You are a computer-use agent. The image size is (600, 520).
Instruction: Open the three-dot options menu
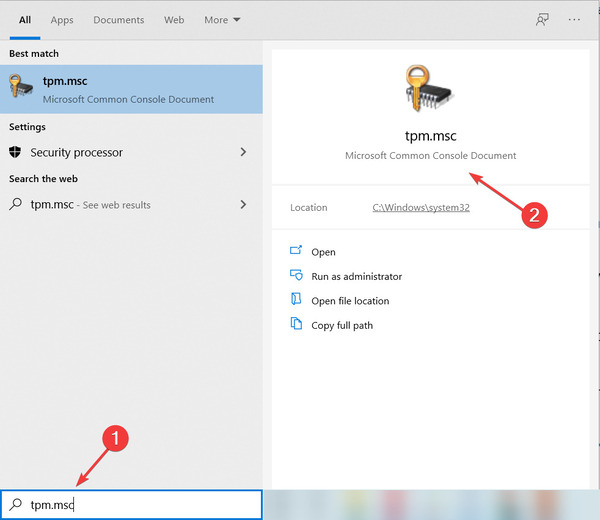point(574,20)
